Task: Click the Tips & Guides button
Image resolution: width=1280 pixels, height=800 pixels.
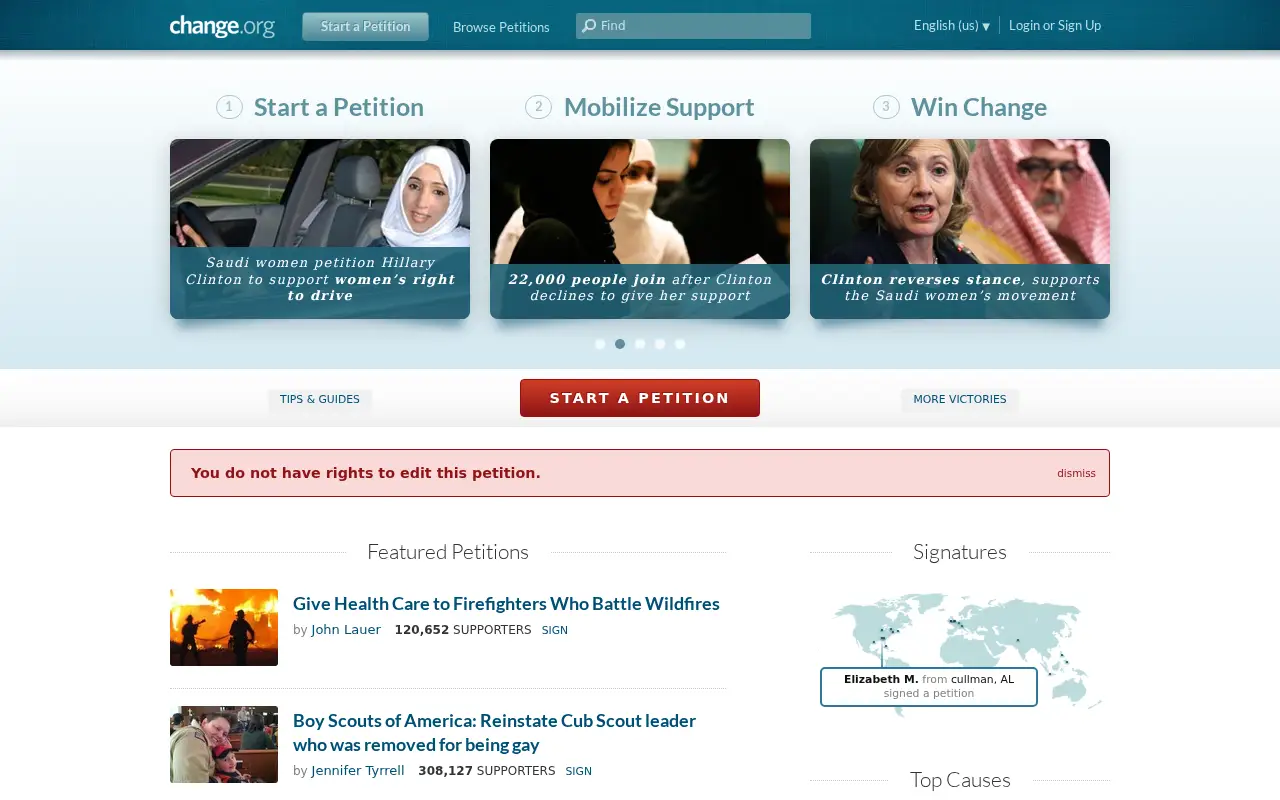Action: [320, 400]
